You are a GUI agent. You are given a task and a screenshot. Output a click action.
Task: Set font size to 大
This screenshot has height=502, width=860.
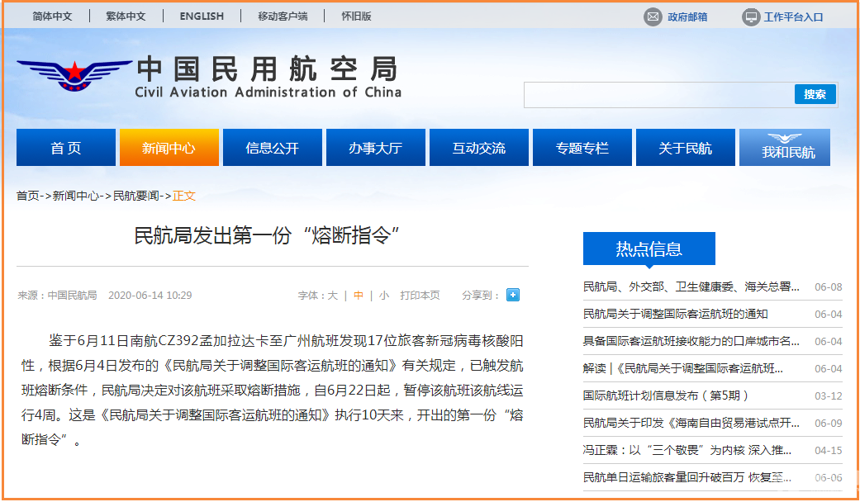[x=333, y=296]
